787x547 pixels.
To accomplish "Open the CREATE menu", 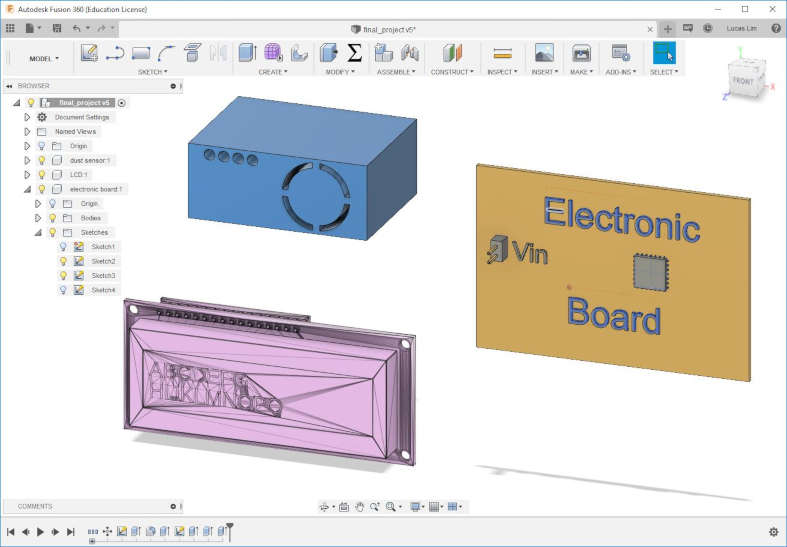I will (x=273, y=72).
